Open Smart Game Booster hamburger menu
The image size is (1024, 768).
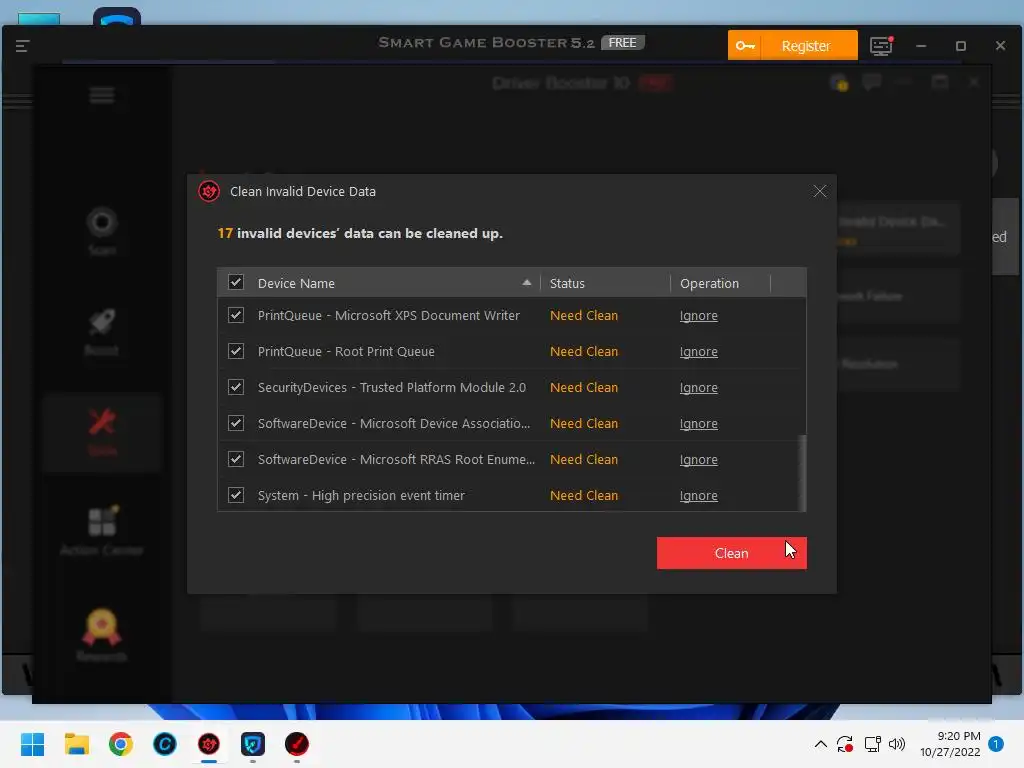click(22, 46)
